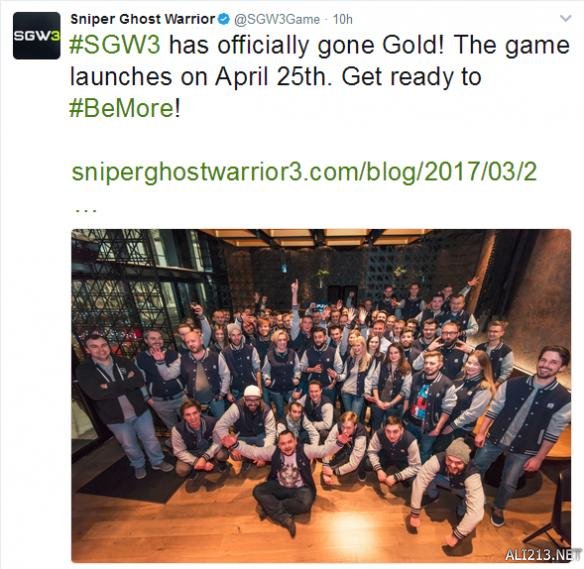
Task: Follow the #BeMore hashtag
Action: (x=122, y=108)
